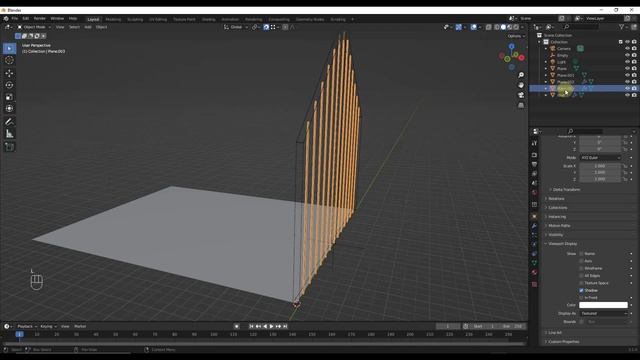The width and height of the screenshot is (640, 360).
Task: Open the Output properties tab
Action: pos(534,164)
